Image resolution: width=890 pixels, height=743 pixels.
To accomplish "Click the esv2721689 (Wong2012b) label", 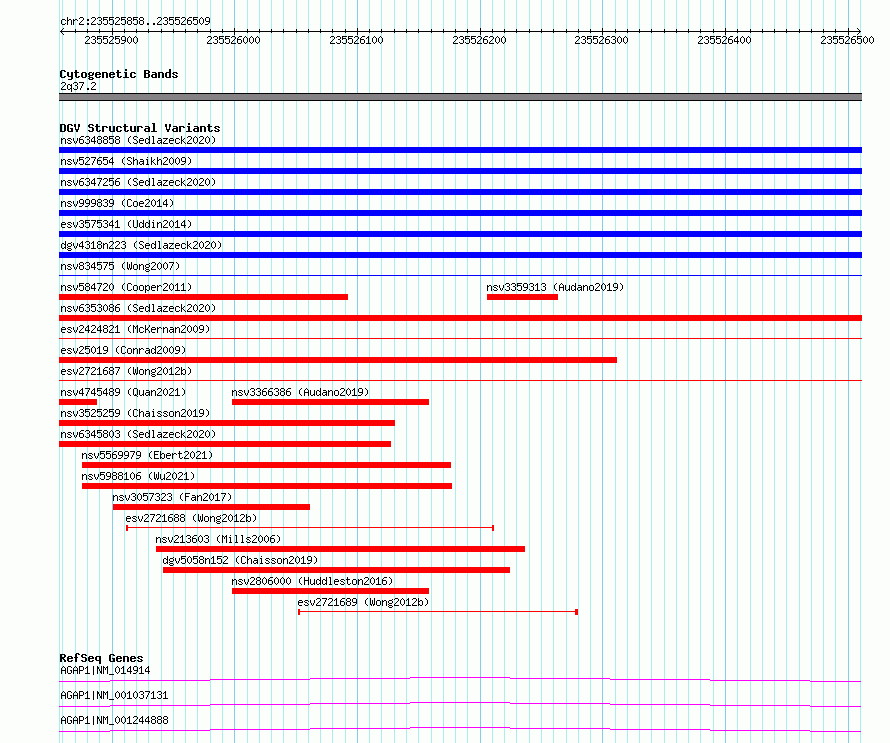I will [x=363, y=602].
